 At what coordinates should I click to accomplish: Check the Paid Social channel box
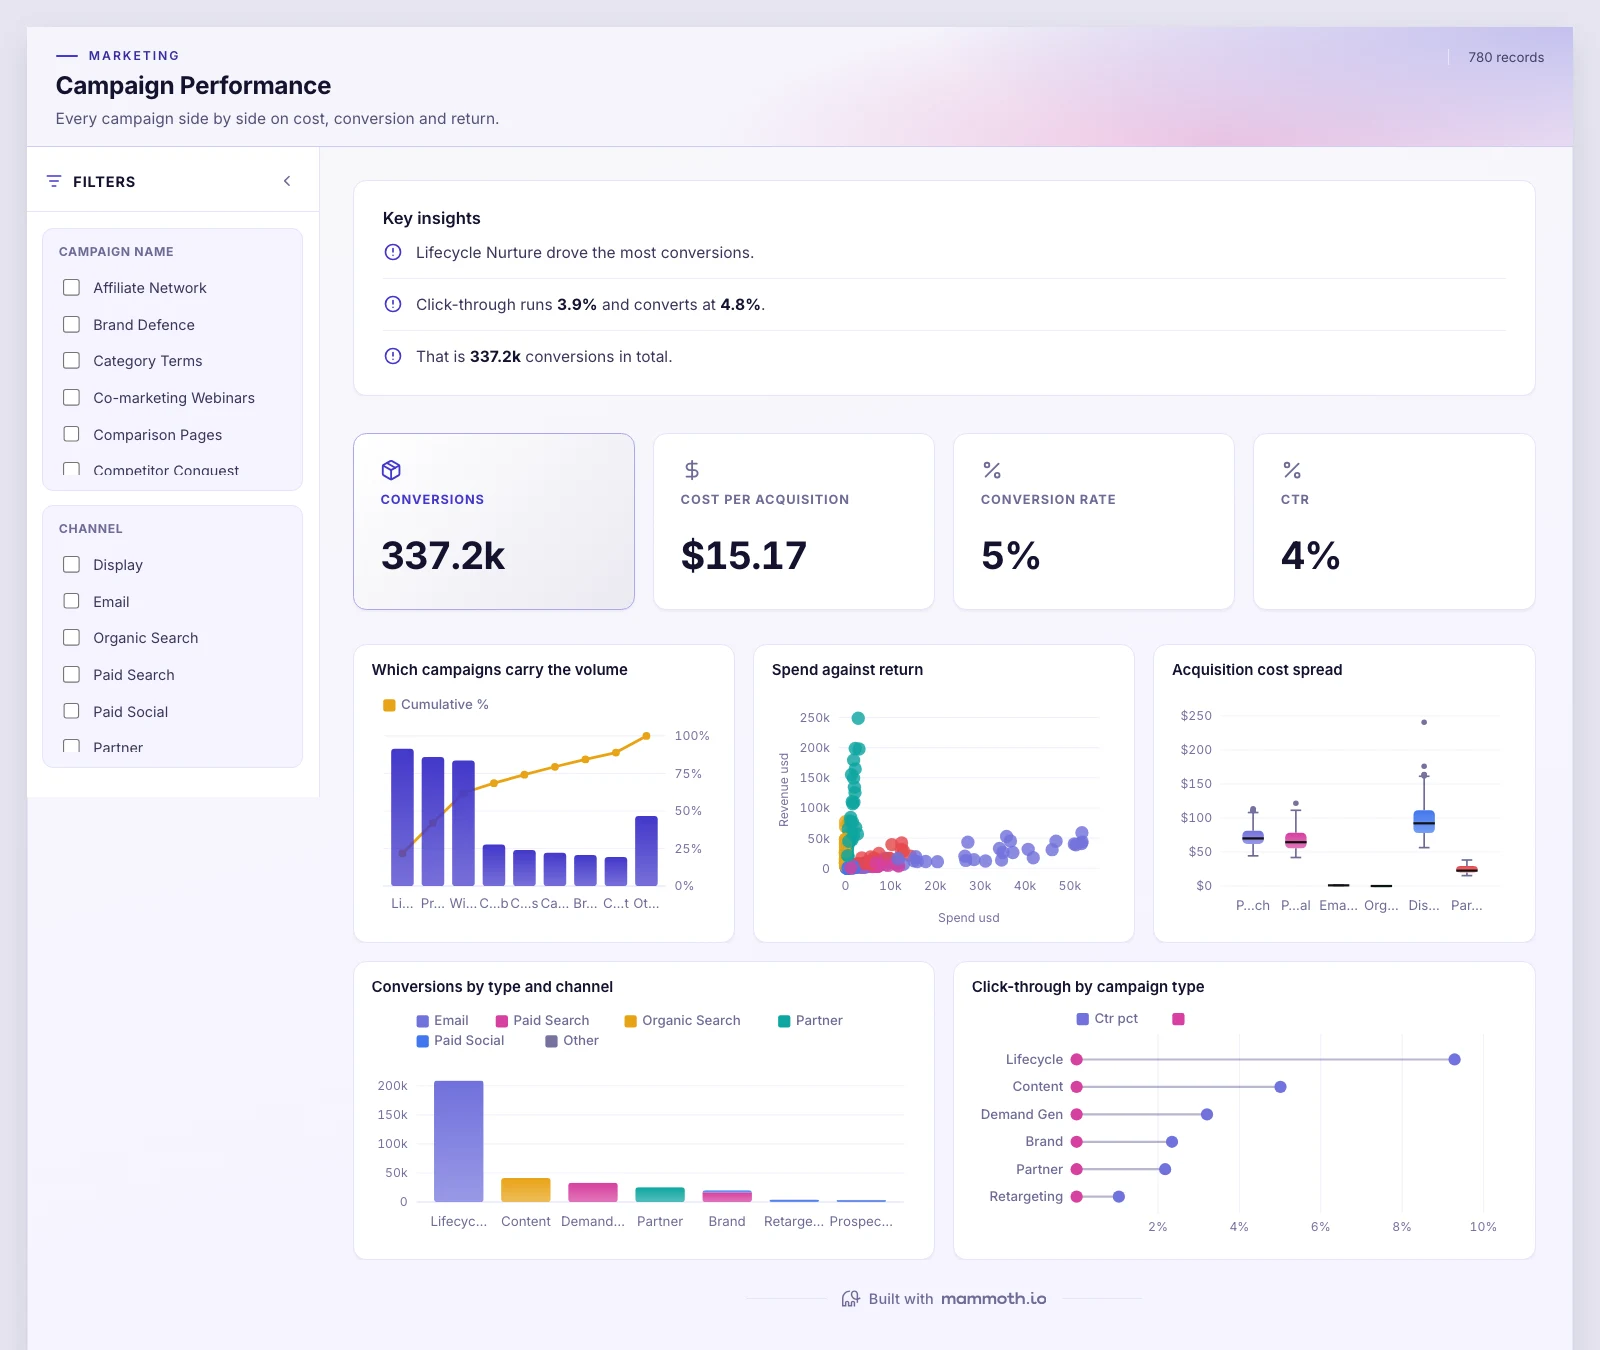coord(72,711)
